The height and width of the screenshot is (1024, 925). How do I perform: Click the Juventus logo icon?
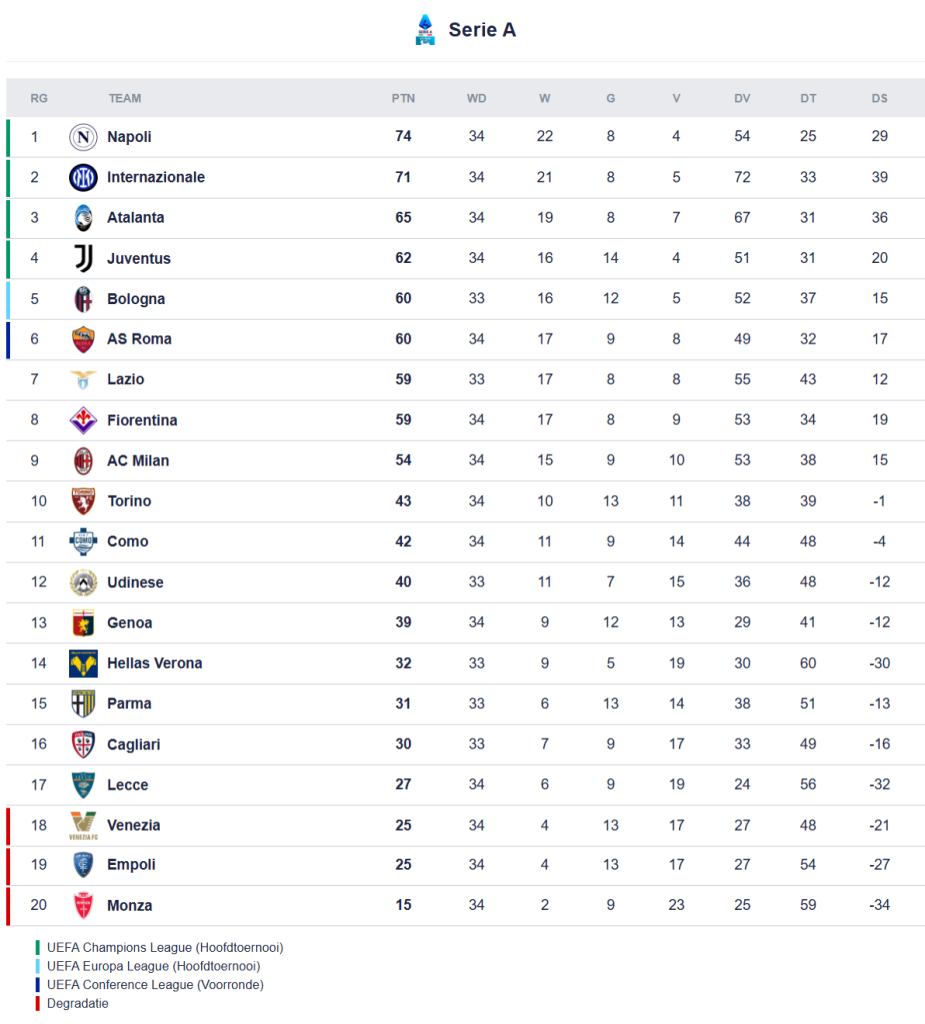83,258
